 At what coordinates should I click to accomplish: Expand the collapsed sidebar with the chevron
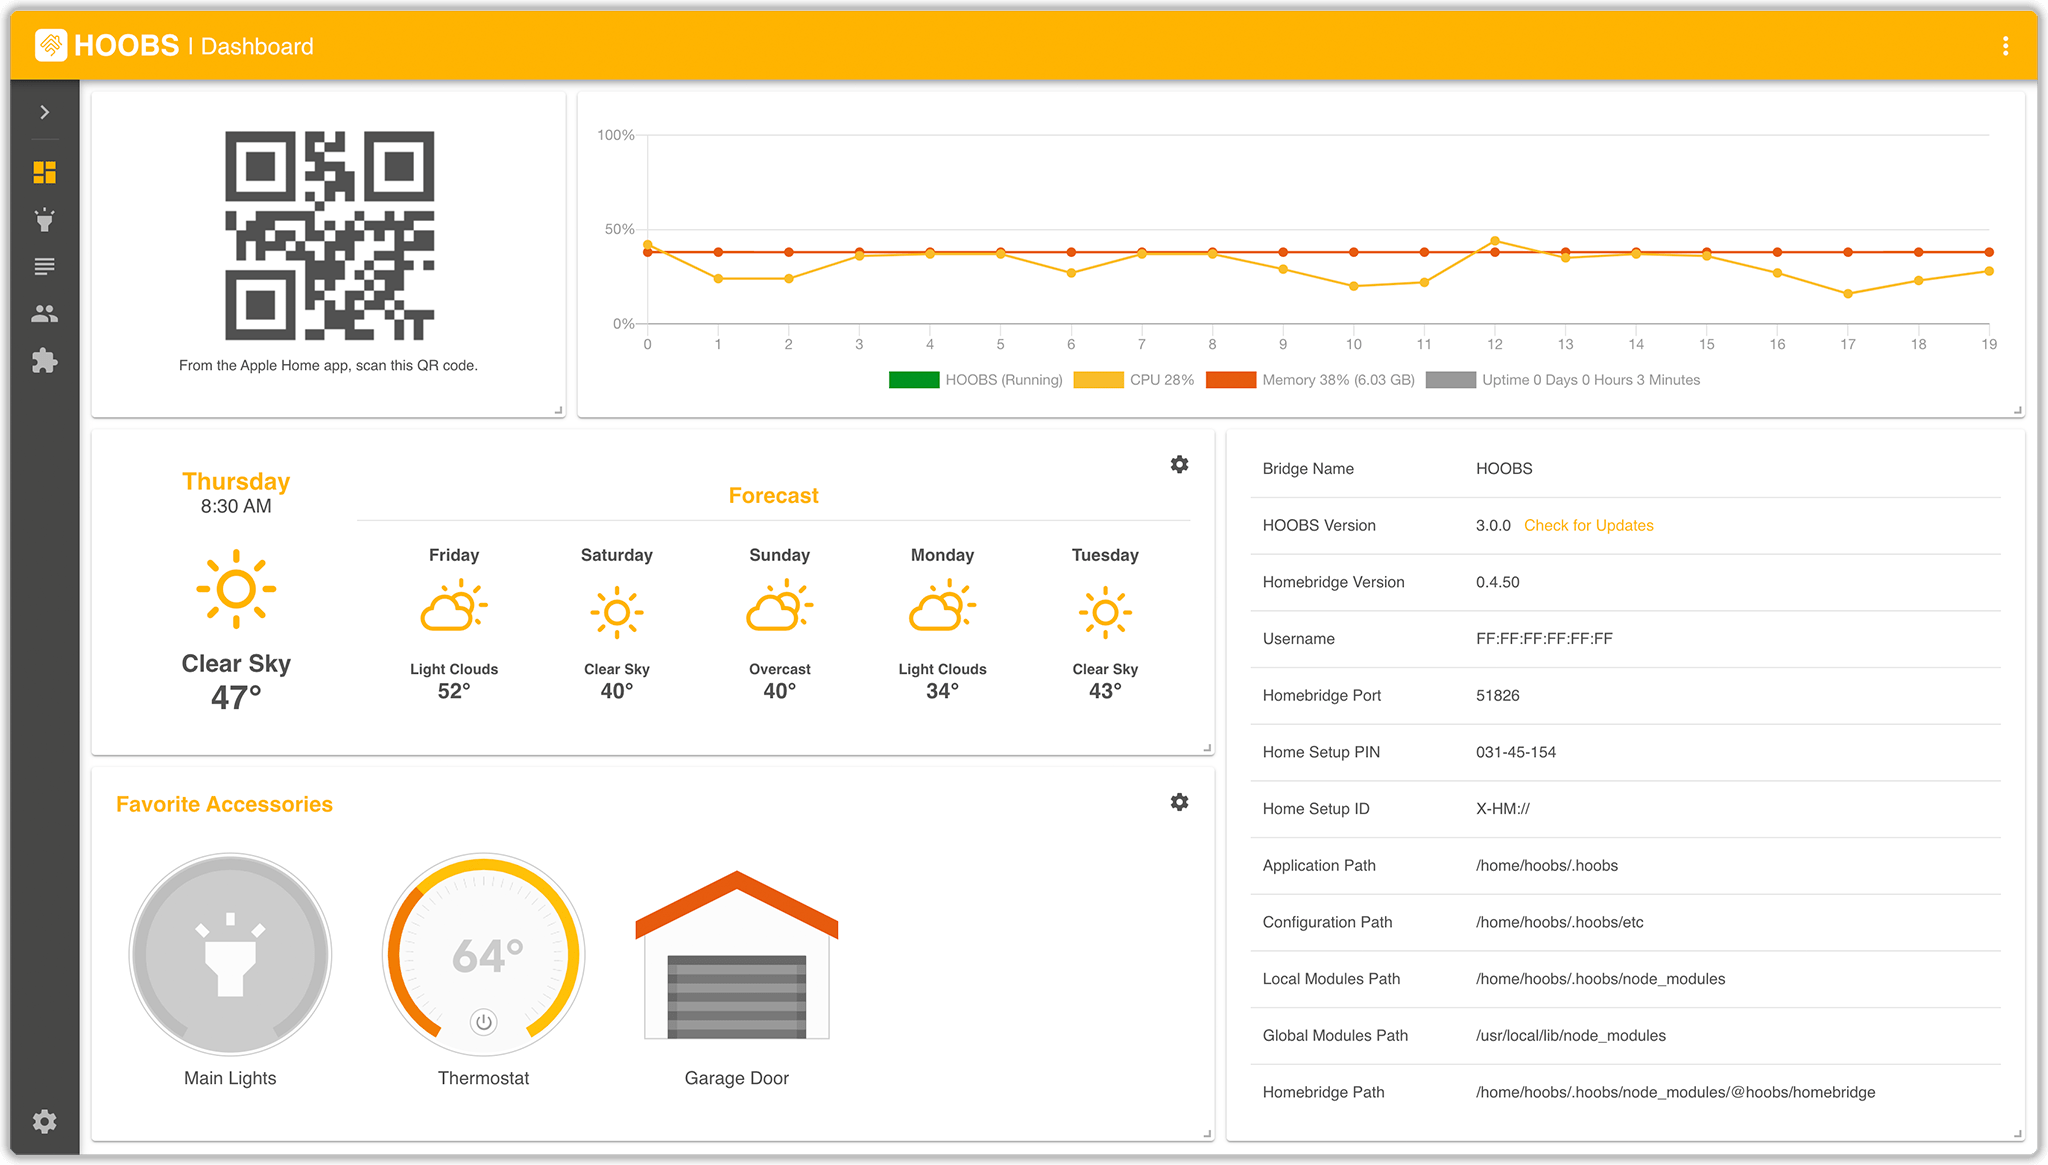click(44, 112)
